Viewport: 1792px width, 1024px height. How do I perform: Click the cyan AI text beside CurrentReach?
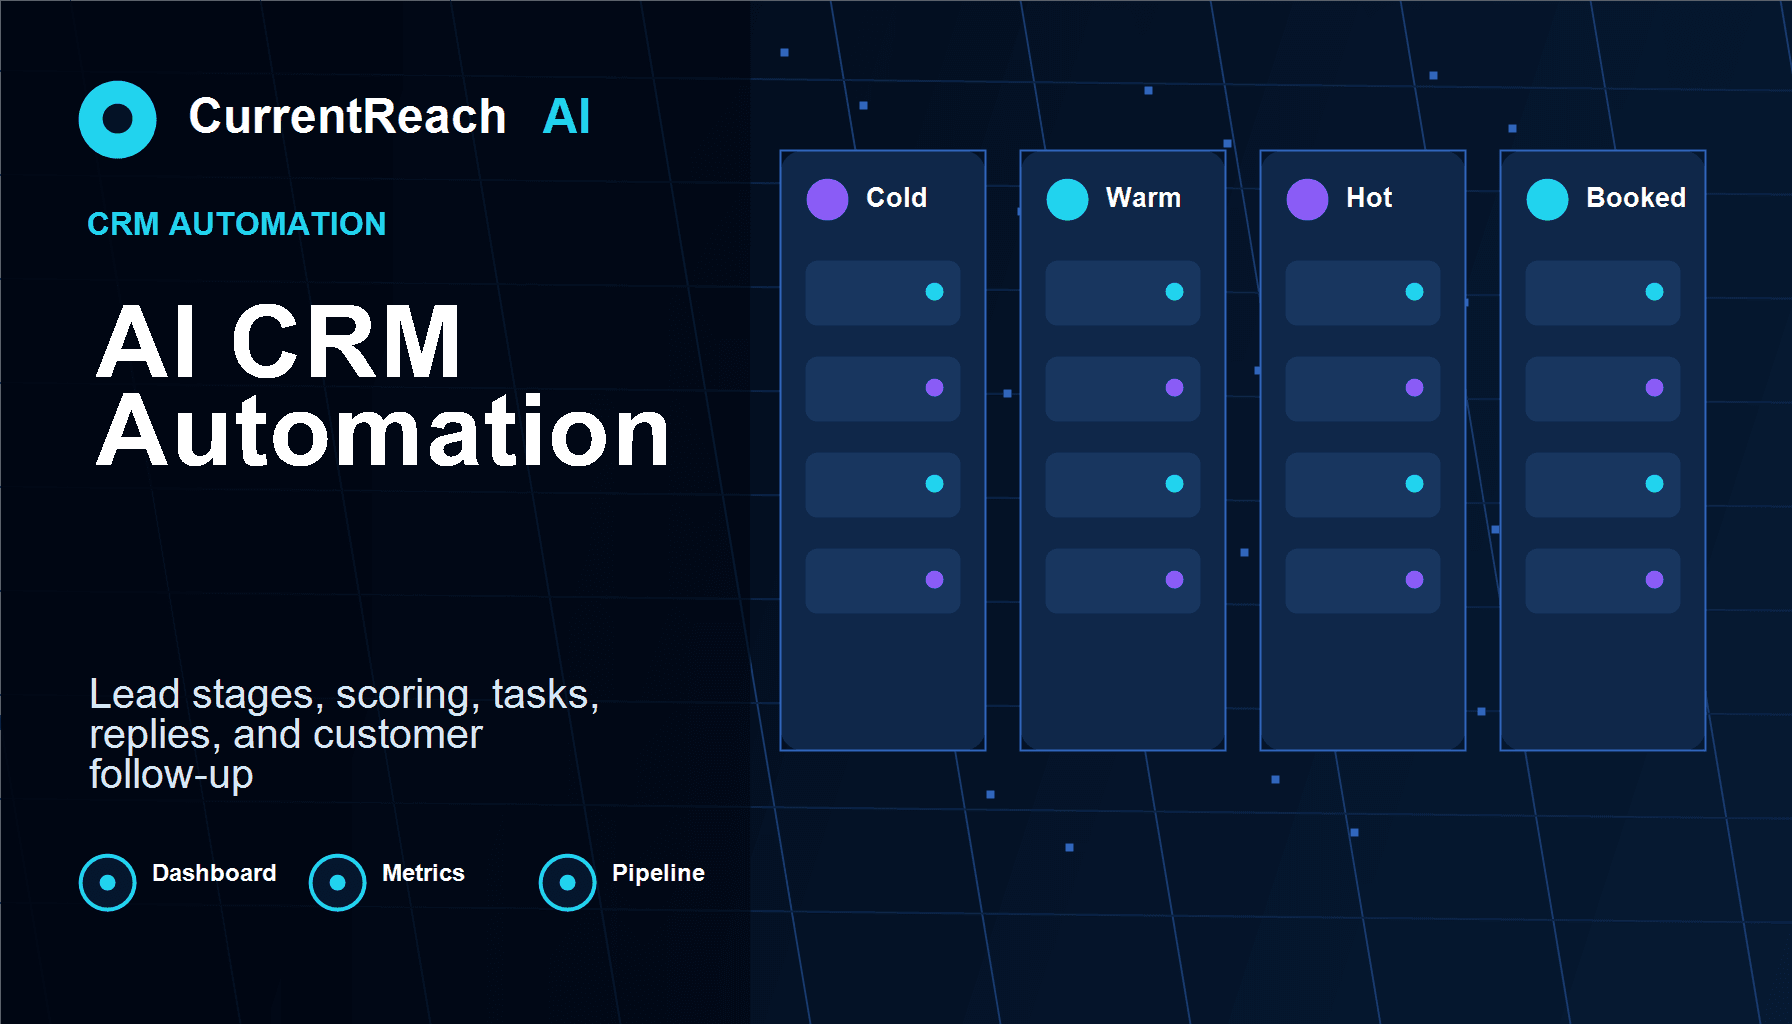566,116
